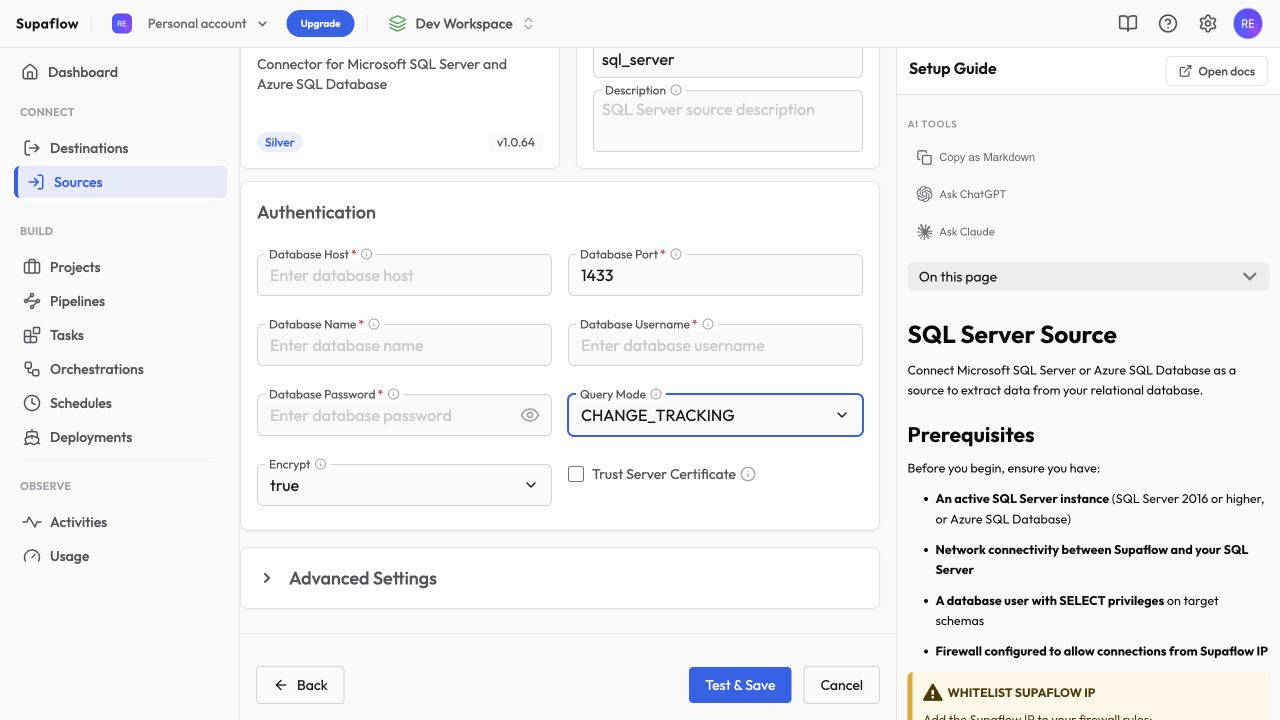Click the Database Password info icon
Screen dimensions: 1280x720
[x=393, y=394]
